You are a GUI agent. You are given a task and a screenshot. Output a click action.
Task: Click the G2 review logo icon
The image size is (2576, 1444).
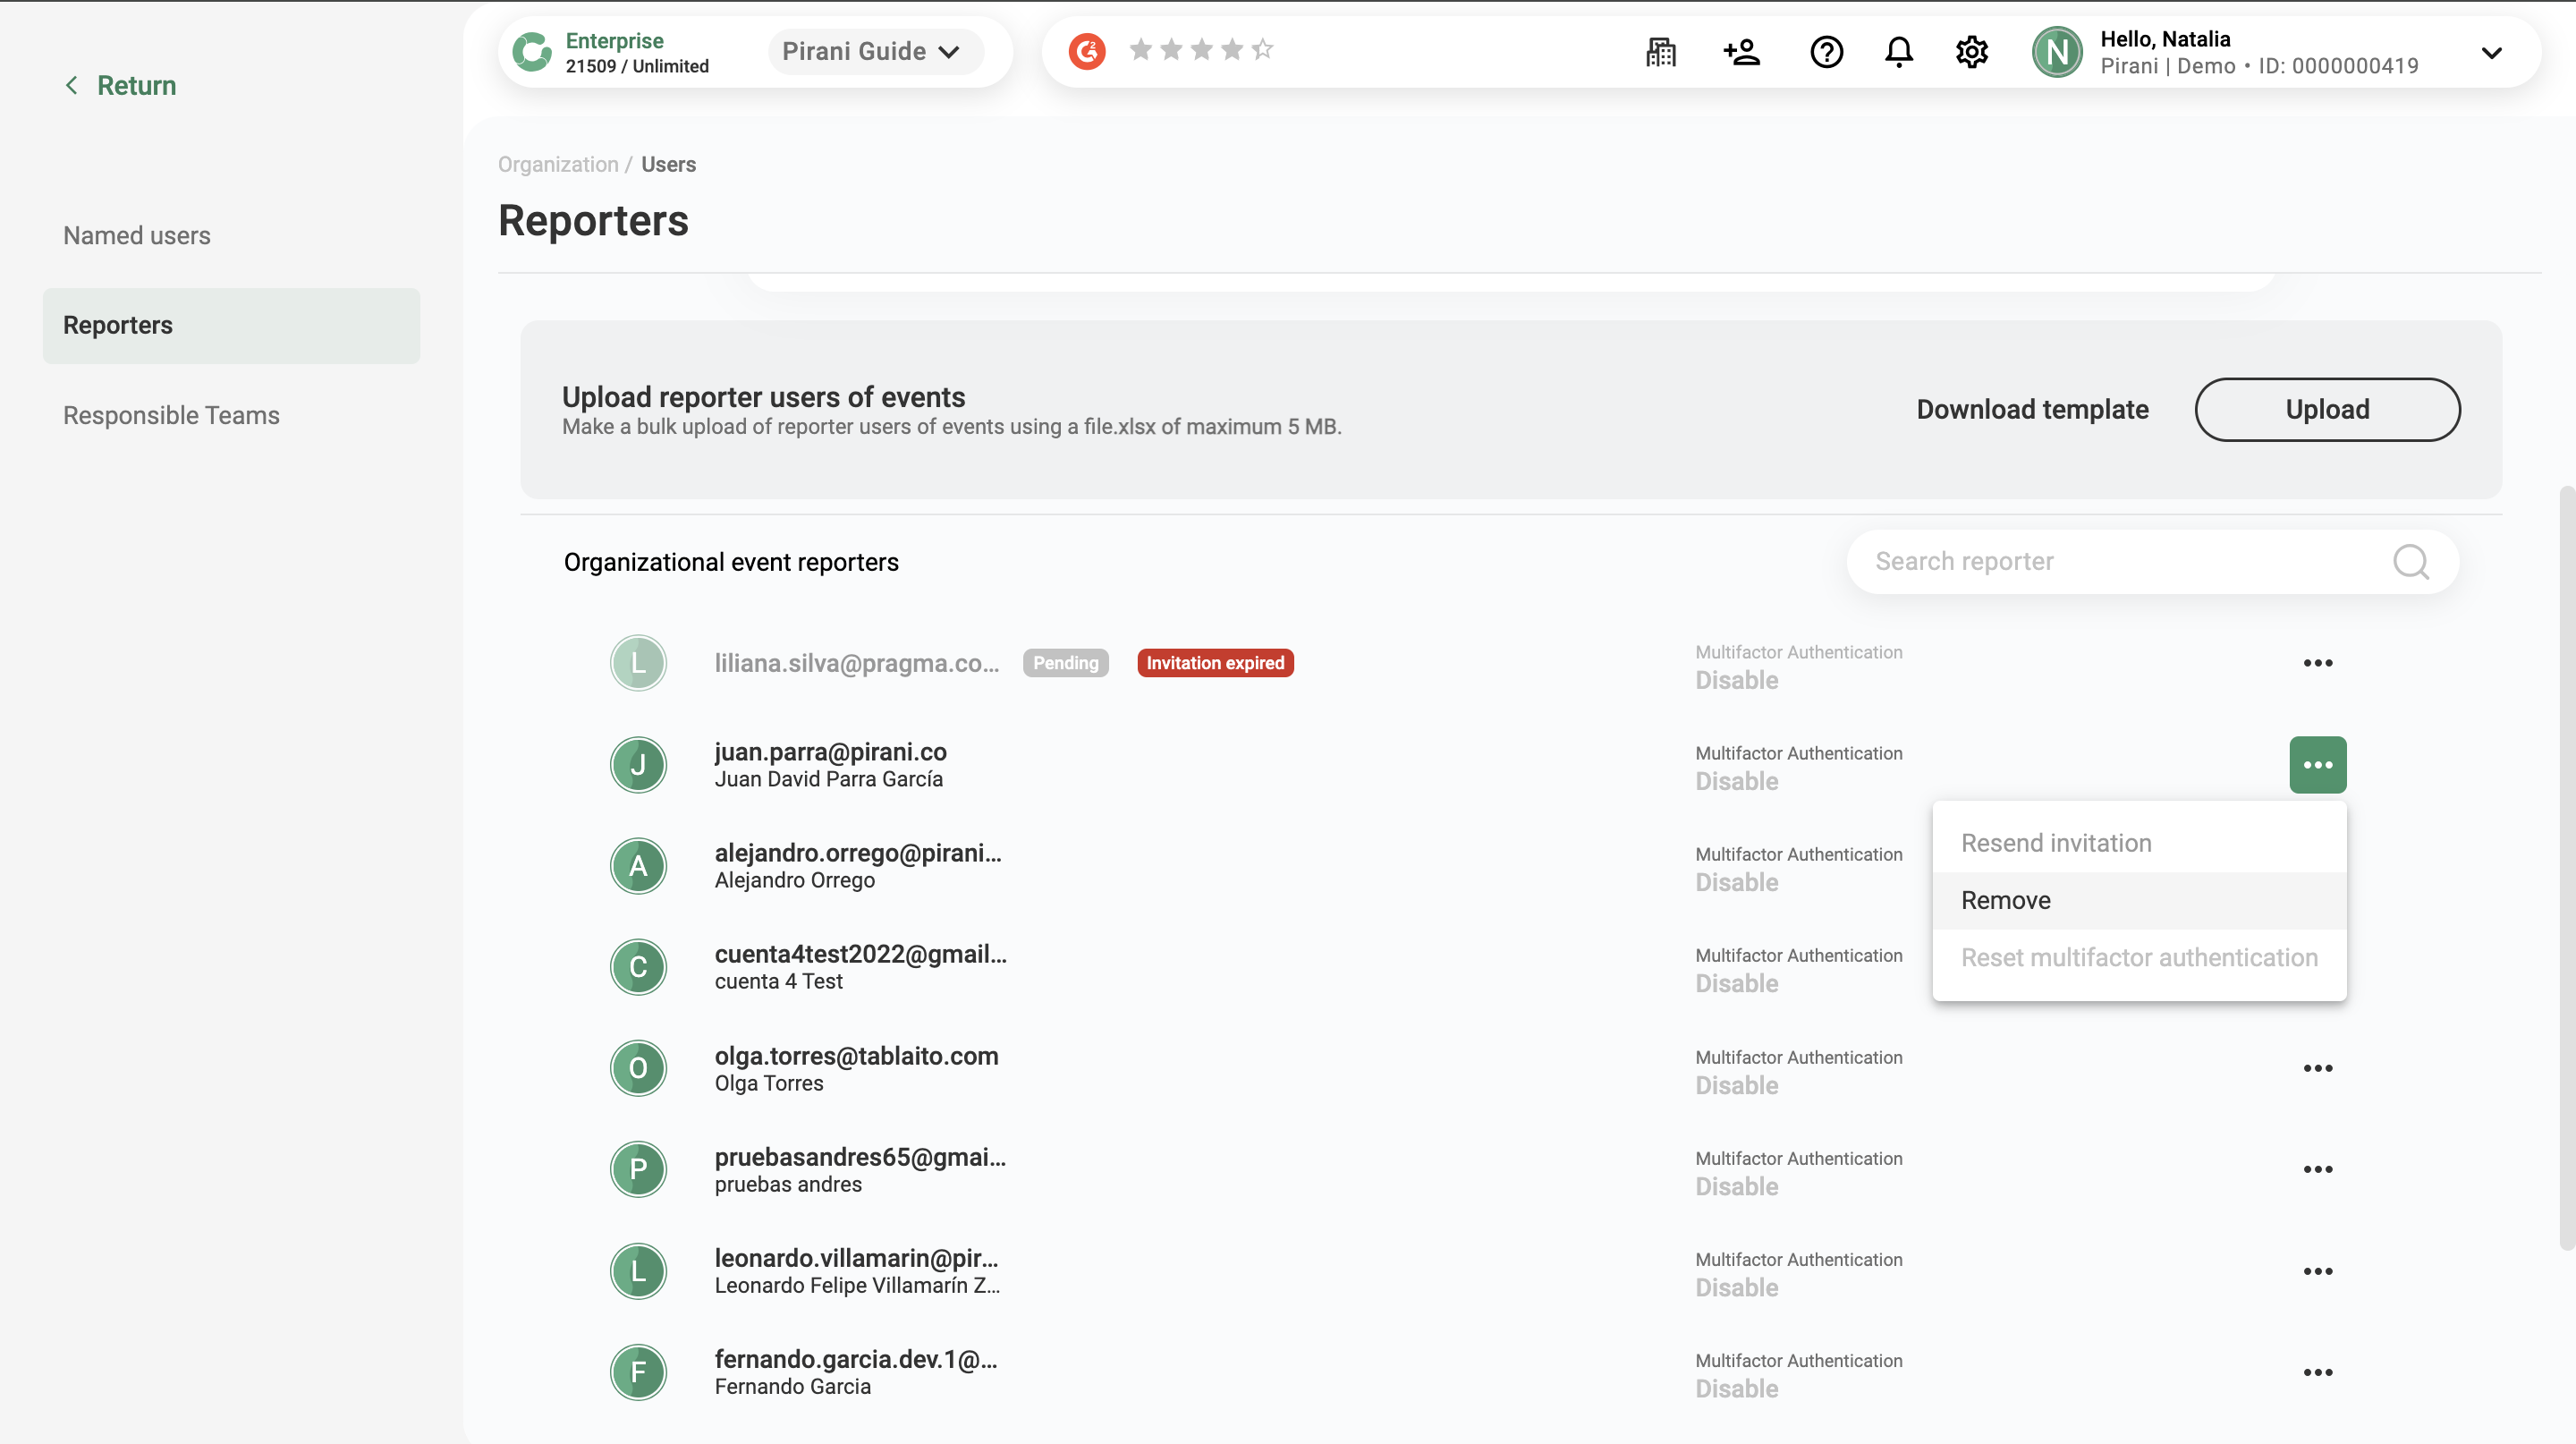[1087, 50]
